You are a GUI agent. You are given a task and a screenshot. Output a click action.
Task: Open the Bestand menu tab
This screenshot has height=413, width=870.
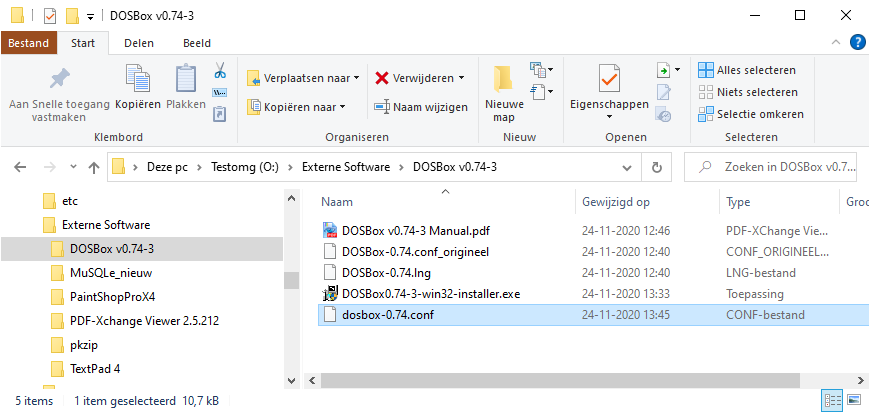point(28,43)
